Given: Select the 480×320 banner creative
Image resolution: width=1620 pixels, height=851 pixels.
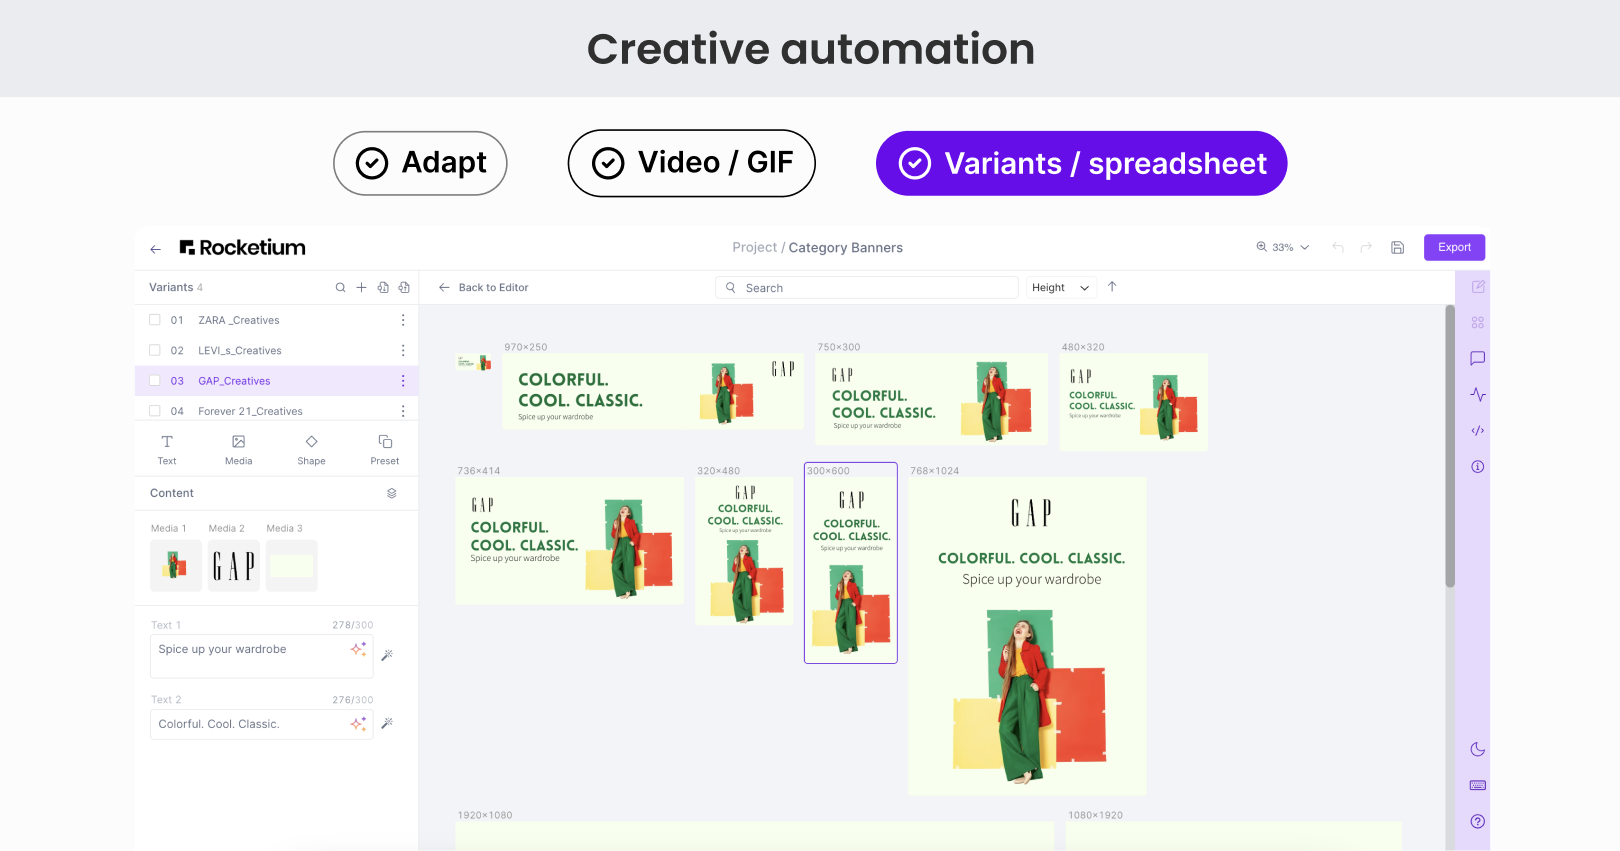Looking at the screenshot, I should coord(1134,402).
